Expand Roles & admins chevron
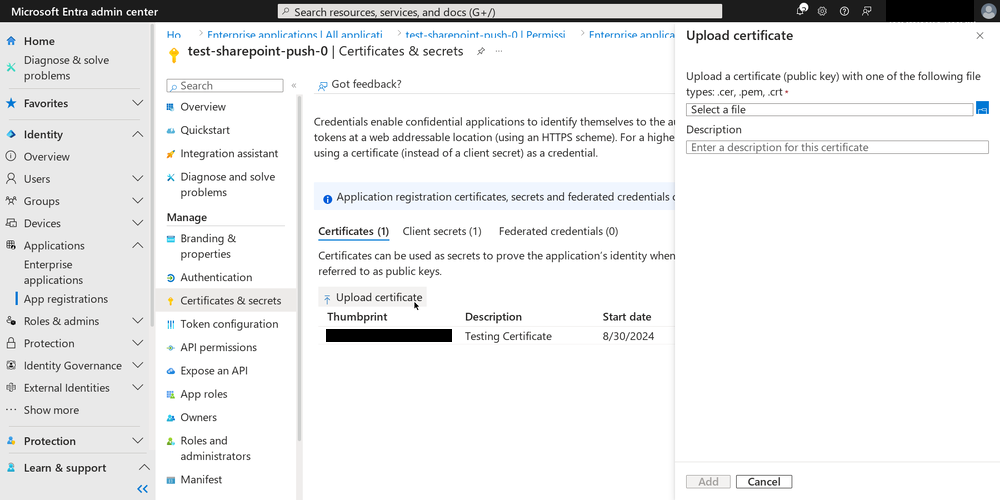Image resolution: width=1000 pixels, height=500 pixels. coord(137,321)
